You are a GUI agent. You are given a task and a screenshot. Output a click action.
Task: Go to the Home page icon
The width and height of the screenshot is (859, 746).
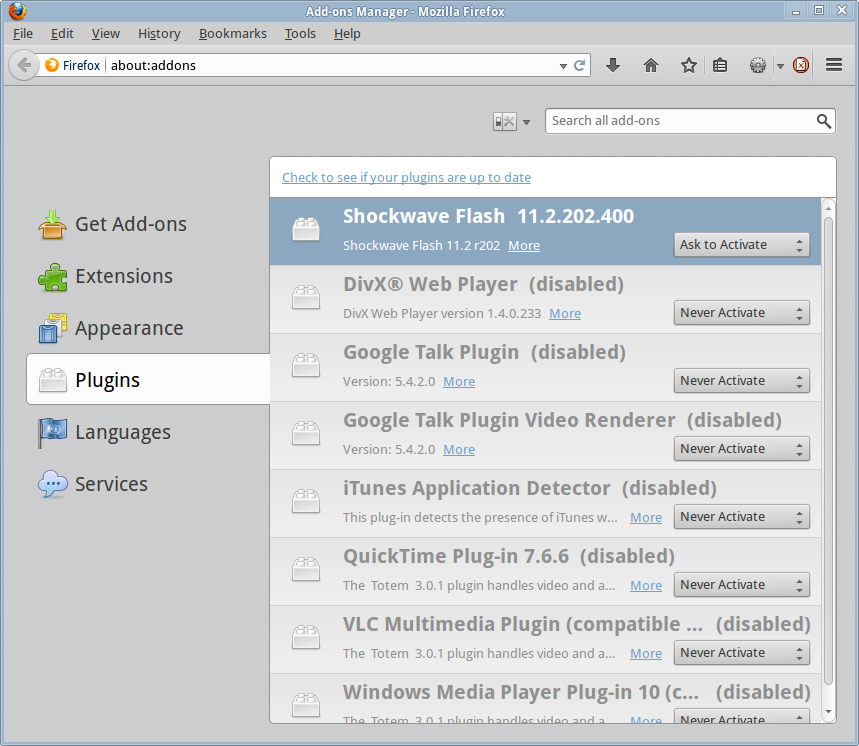click(x=651, y=66)
